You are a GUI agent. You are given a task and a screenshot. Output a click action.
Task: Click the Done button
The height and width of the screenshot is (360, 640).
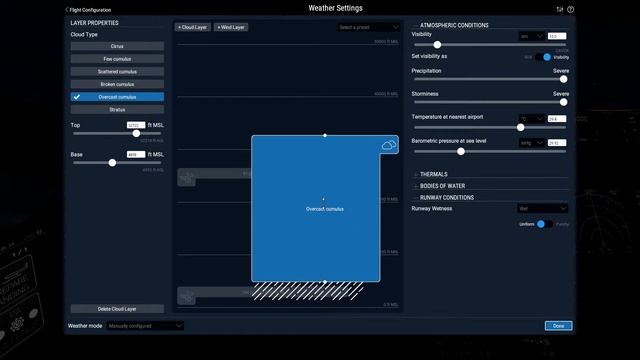coord(558,326)
